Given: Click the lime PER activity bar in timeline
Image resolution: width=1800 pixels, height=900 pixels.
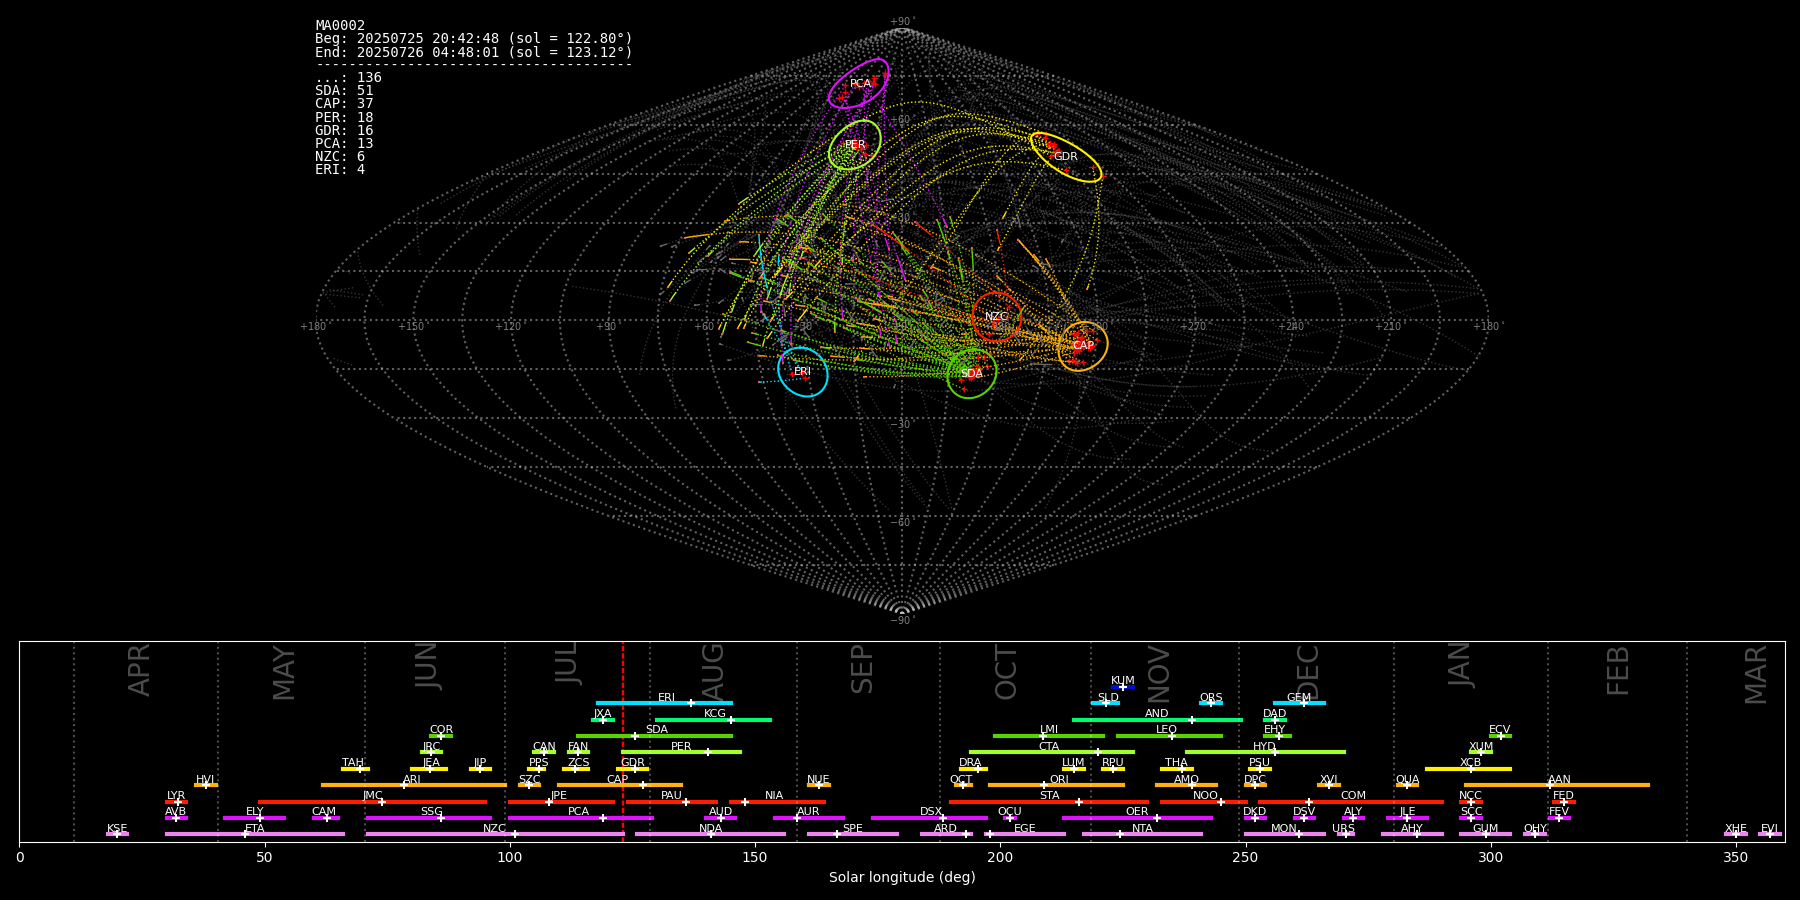Looking at the screenshot, I should click(681, 752).
